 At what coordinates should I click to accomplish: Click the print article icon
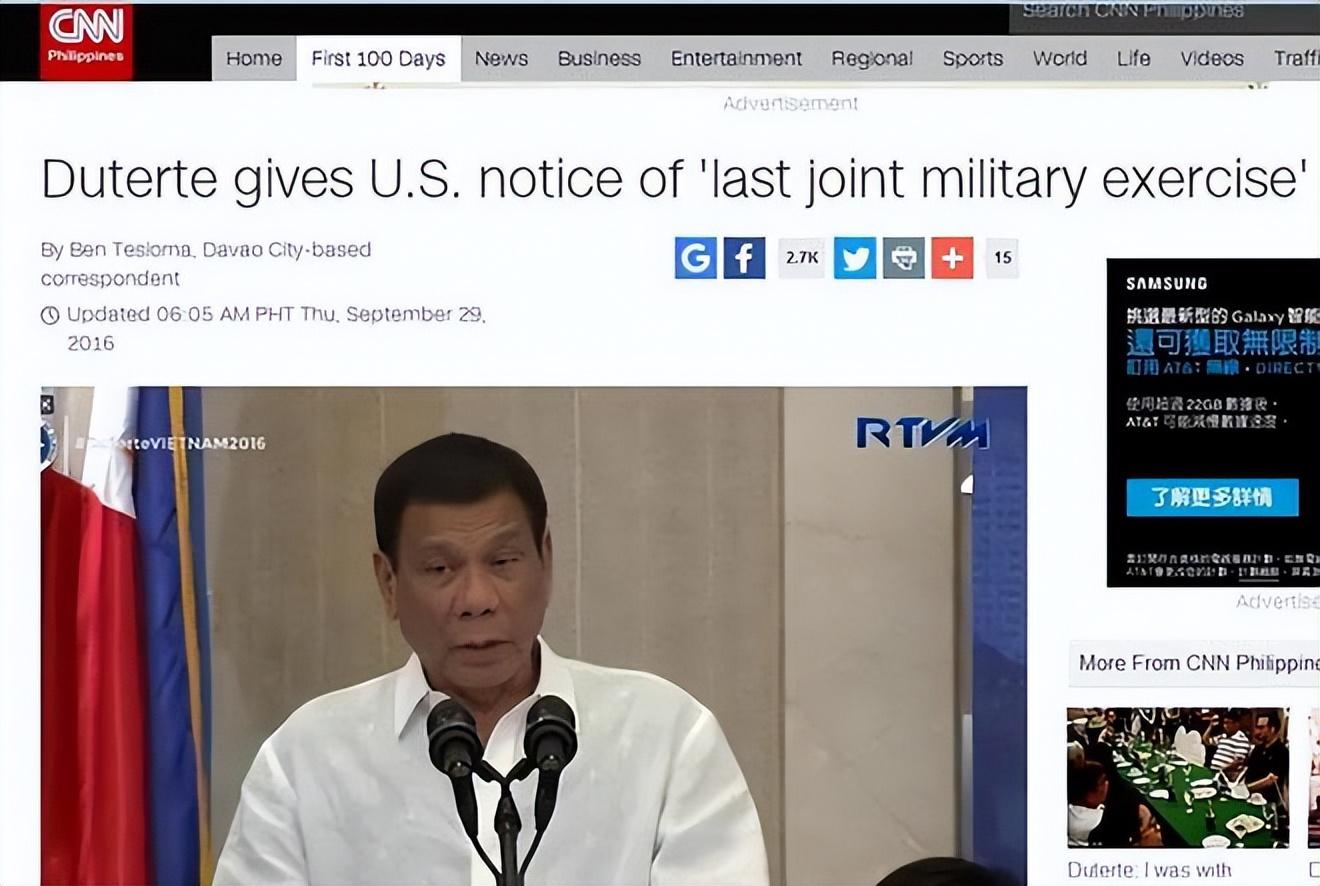point(904,258)
